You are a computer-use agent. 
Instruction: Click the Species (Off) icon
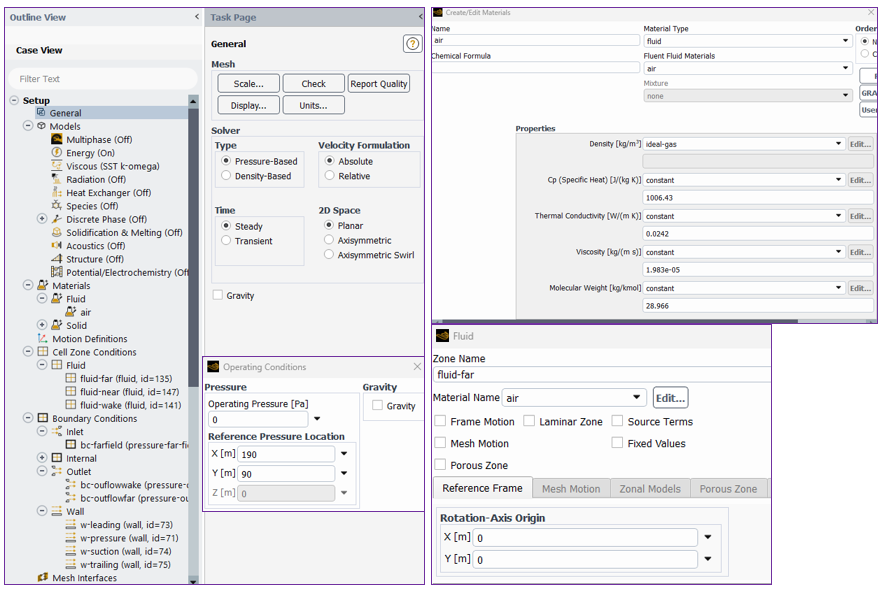tap(57, 205)
